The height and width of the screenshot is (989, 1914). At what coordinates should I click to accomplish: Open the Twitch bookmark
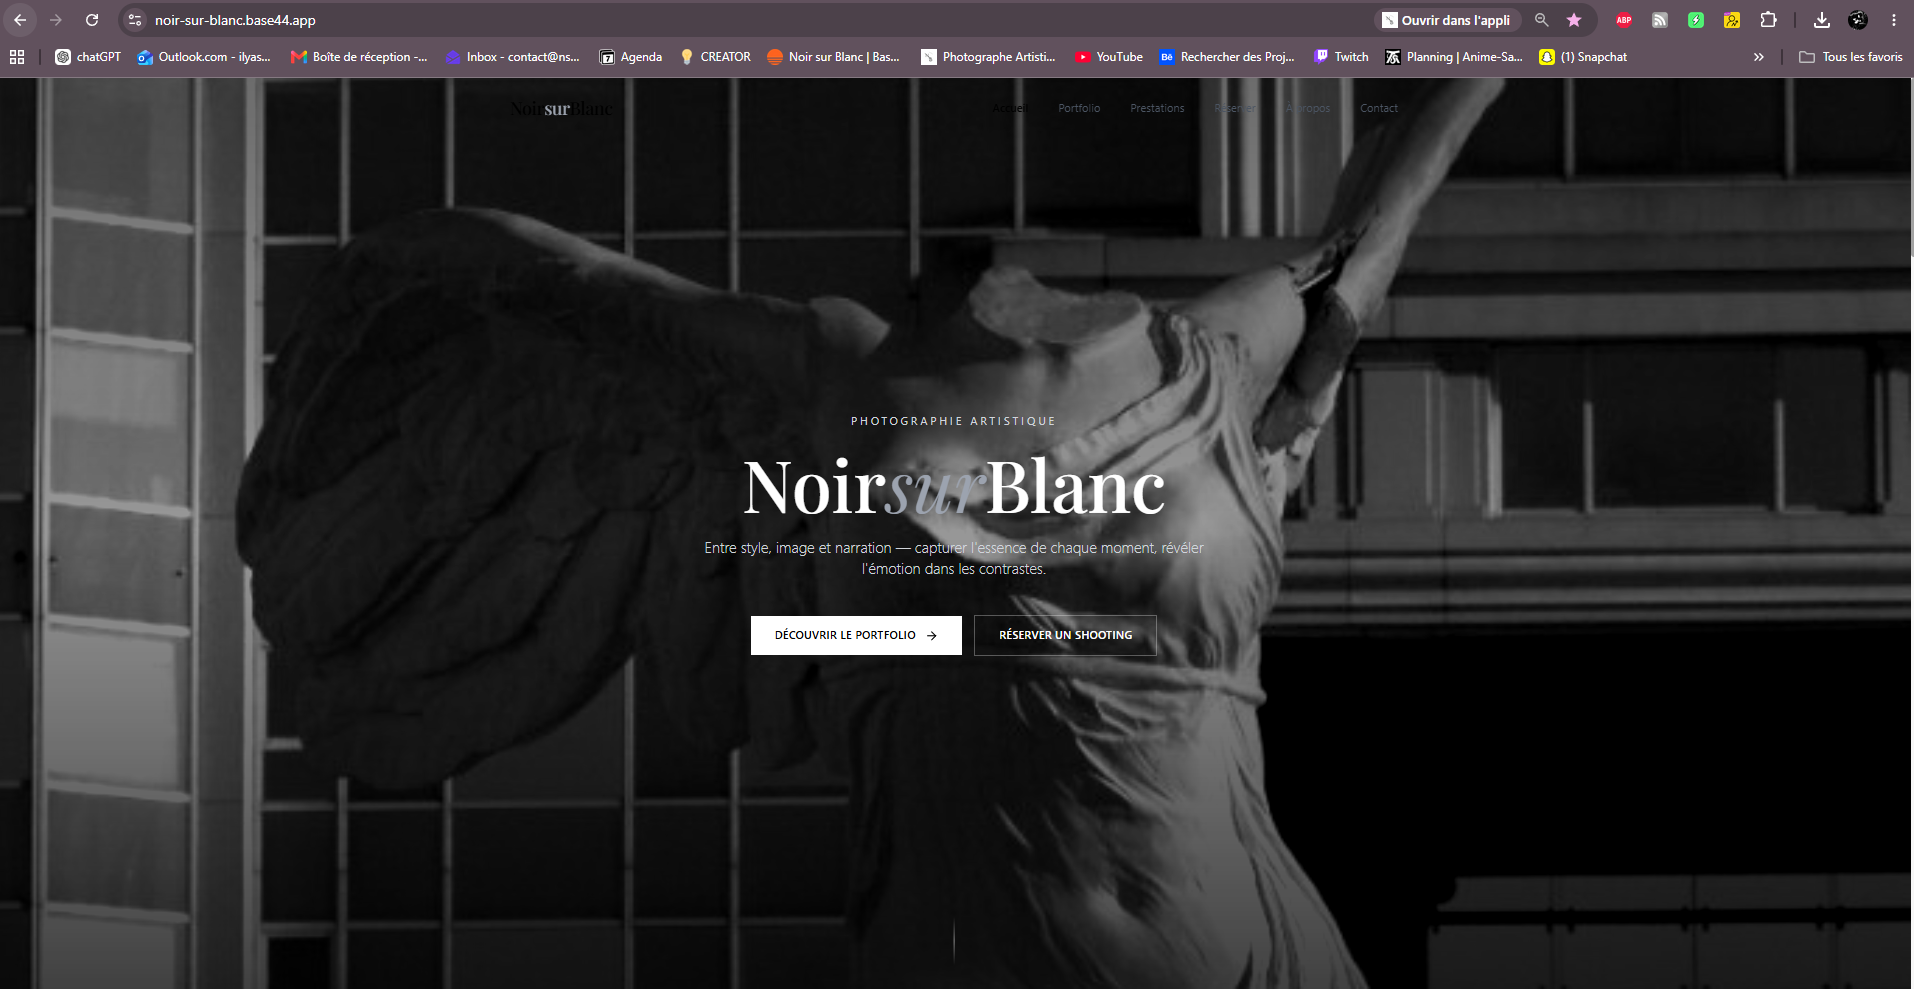click(x=1341, y=57)
